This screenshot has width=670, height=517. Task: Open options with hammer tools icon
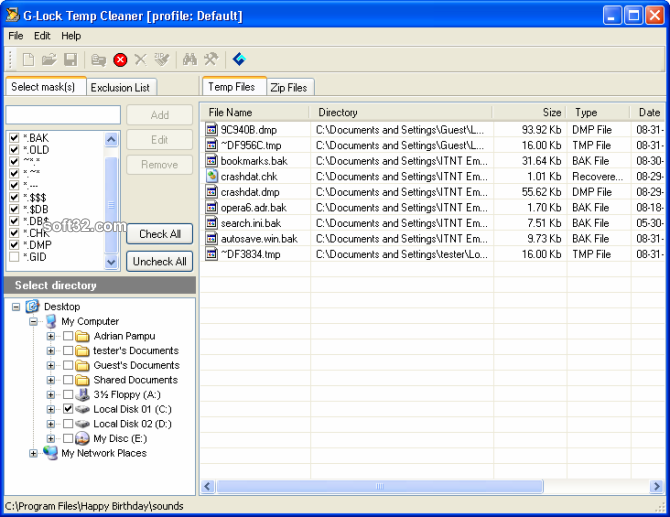(x=211, y=59)
